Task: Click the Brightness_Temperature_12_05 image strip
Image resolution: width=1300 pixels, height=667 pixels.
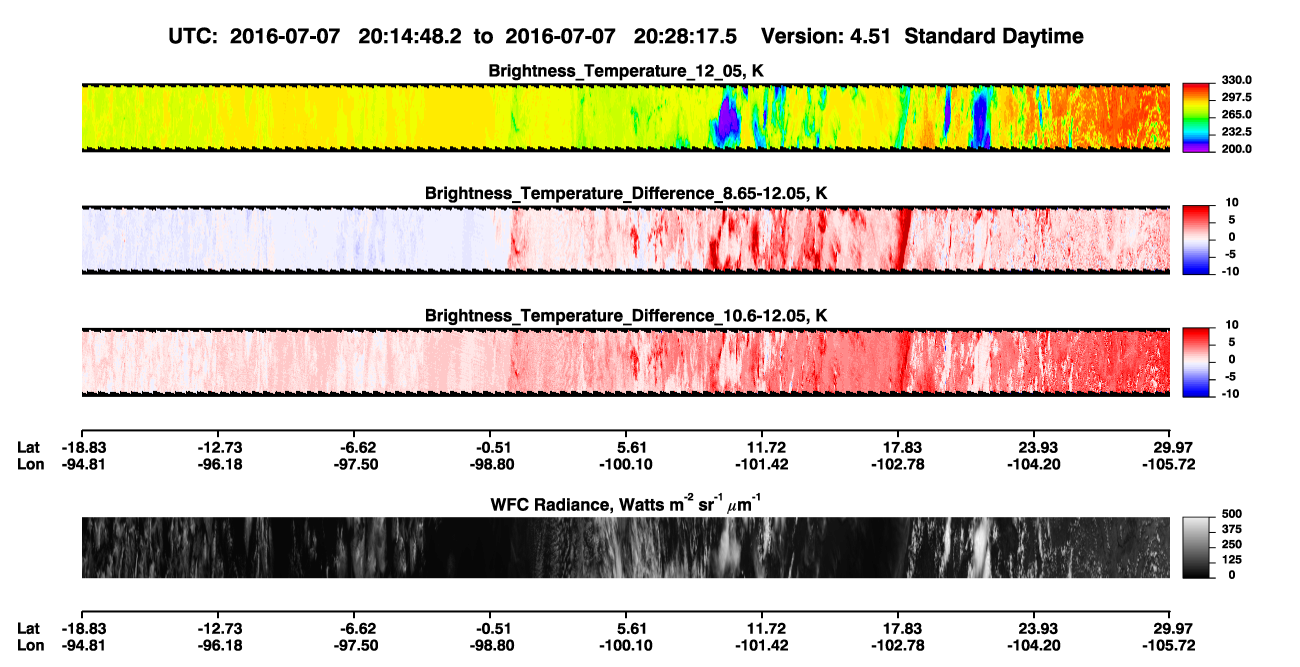Action: tap(625, 117)
